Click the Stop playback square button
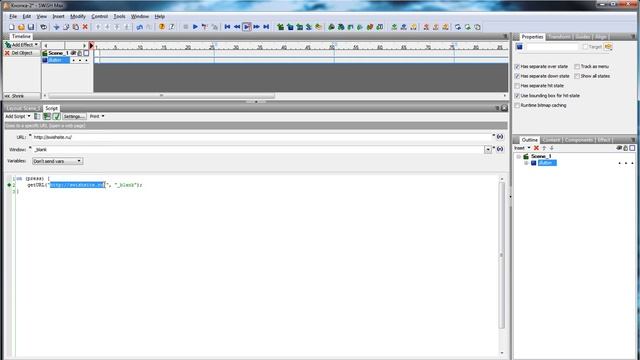Screen dimensions: 640x360 tap(186, 27)
